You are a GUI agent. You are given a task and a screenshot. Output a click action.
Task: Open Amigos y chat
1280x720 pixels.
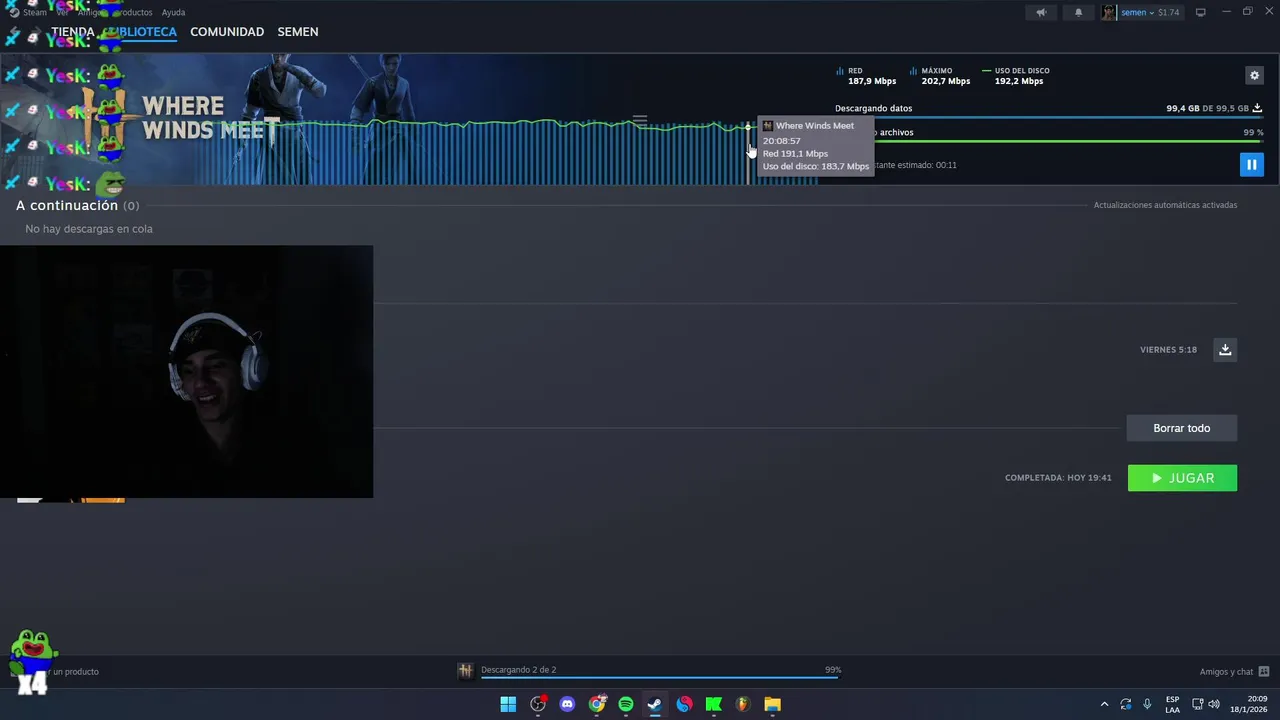pyautogui.click(x=1226, y=672)
